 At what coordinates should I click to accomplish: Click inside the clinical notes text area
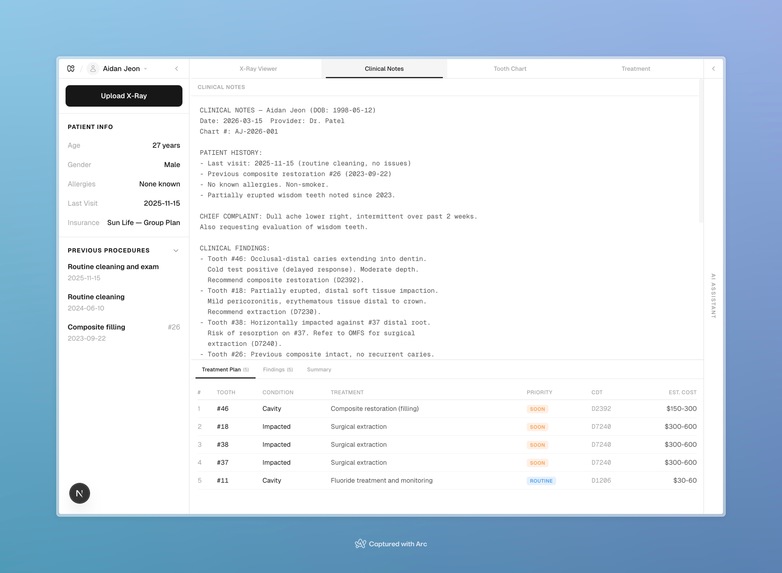point(446,227)
